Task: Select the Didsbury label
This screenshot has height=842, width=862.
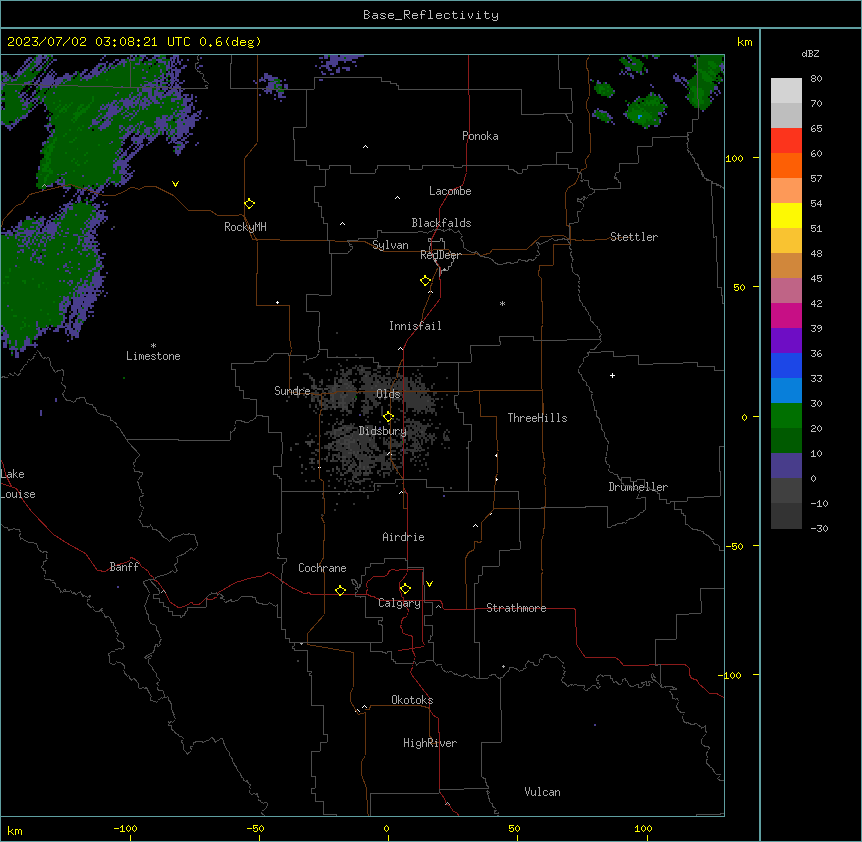Action: 383,431
